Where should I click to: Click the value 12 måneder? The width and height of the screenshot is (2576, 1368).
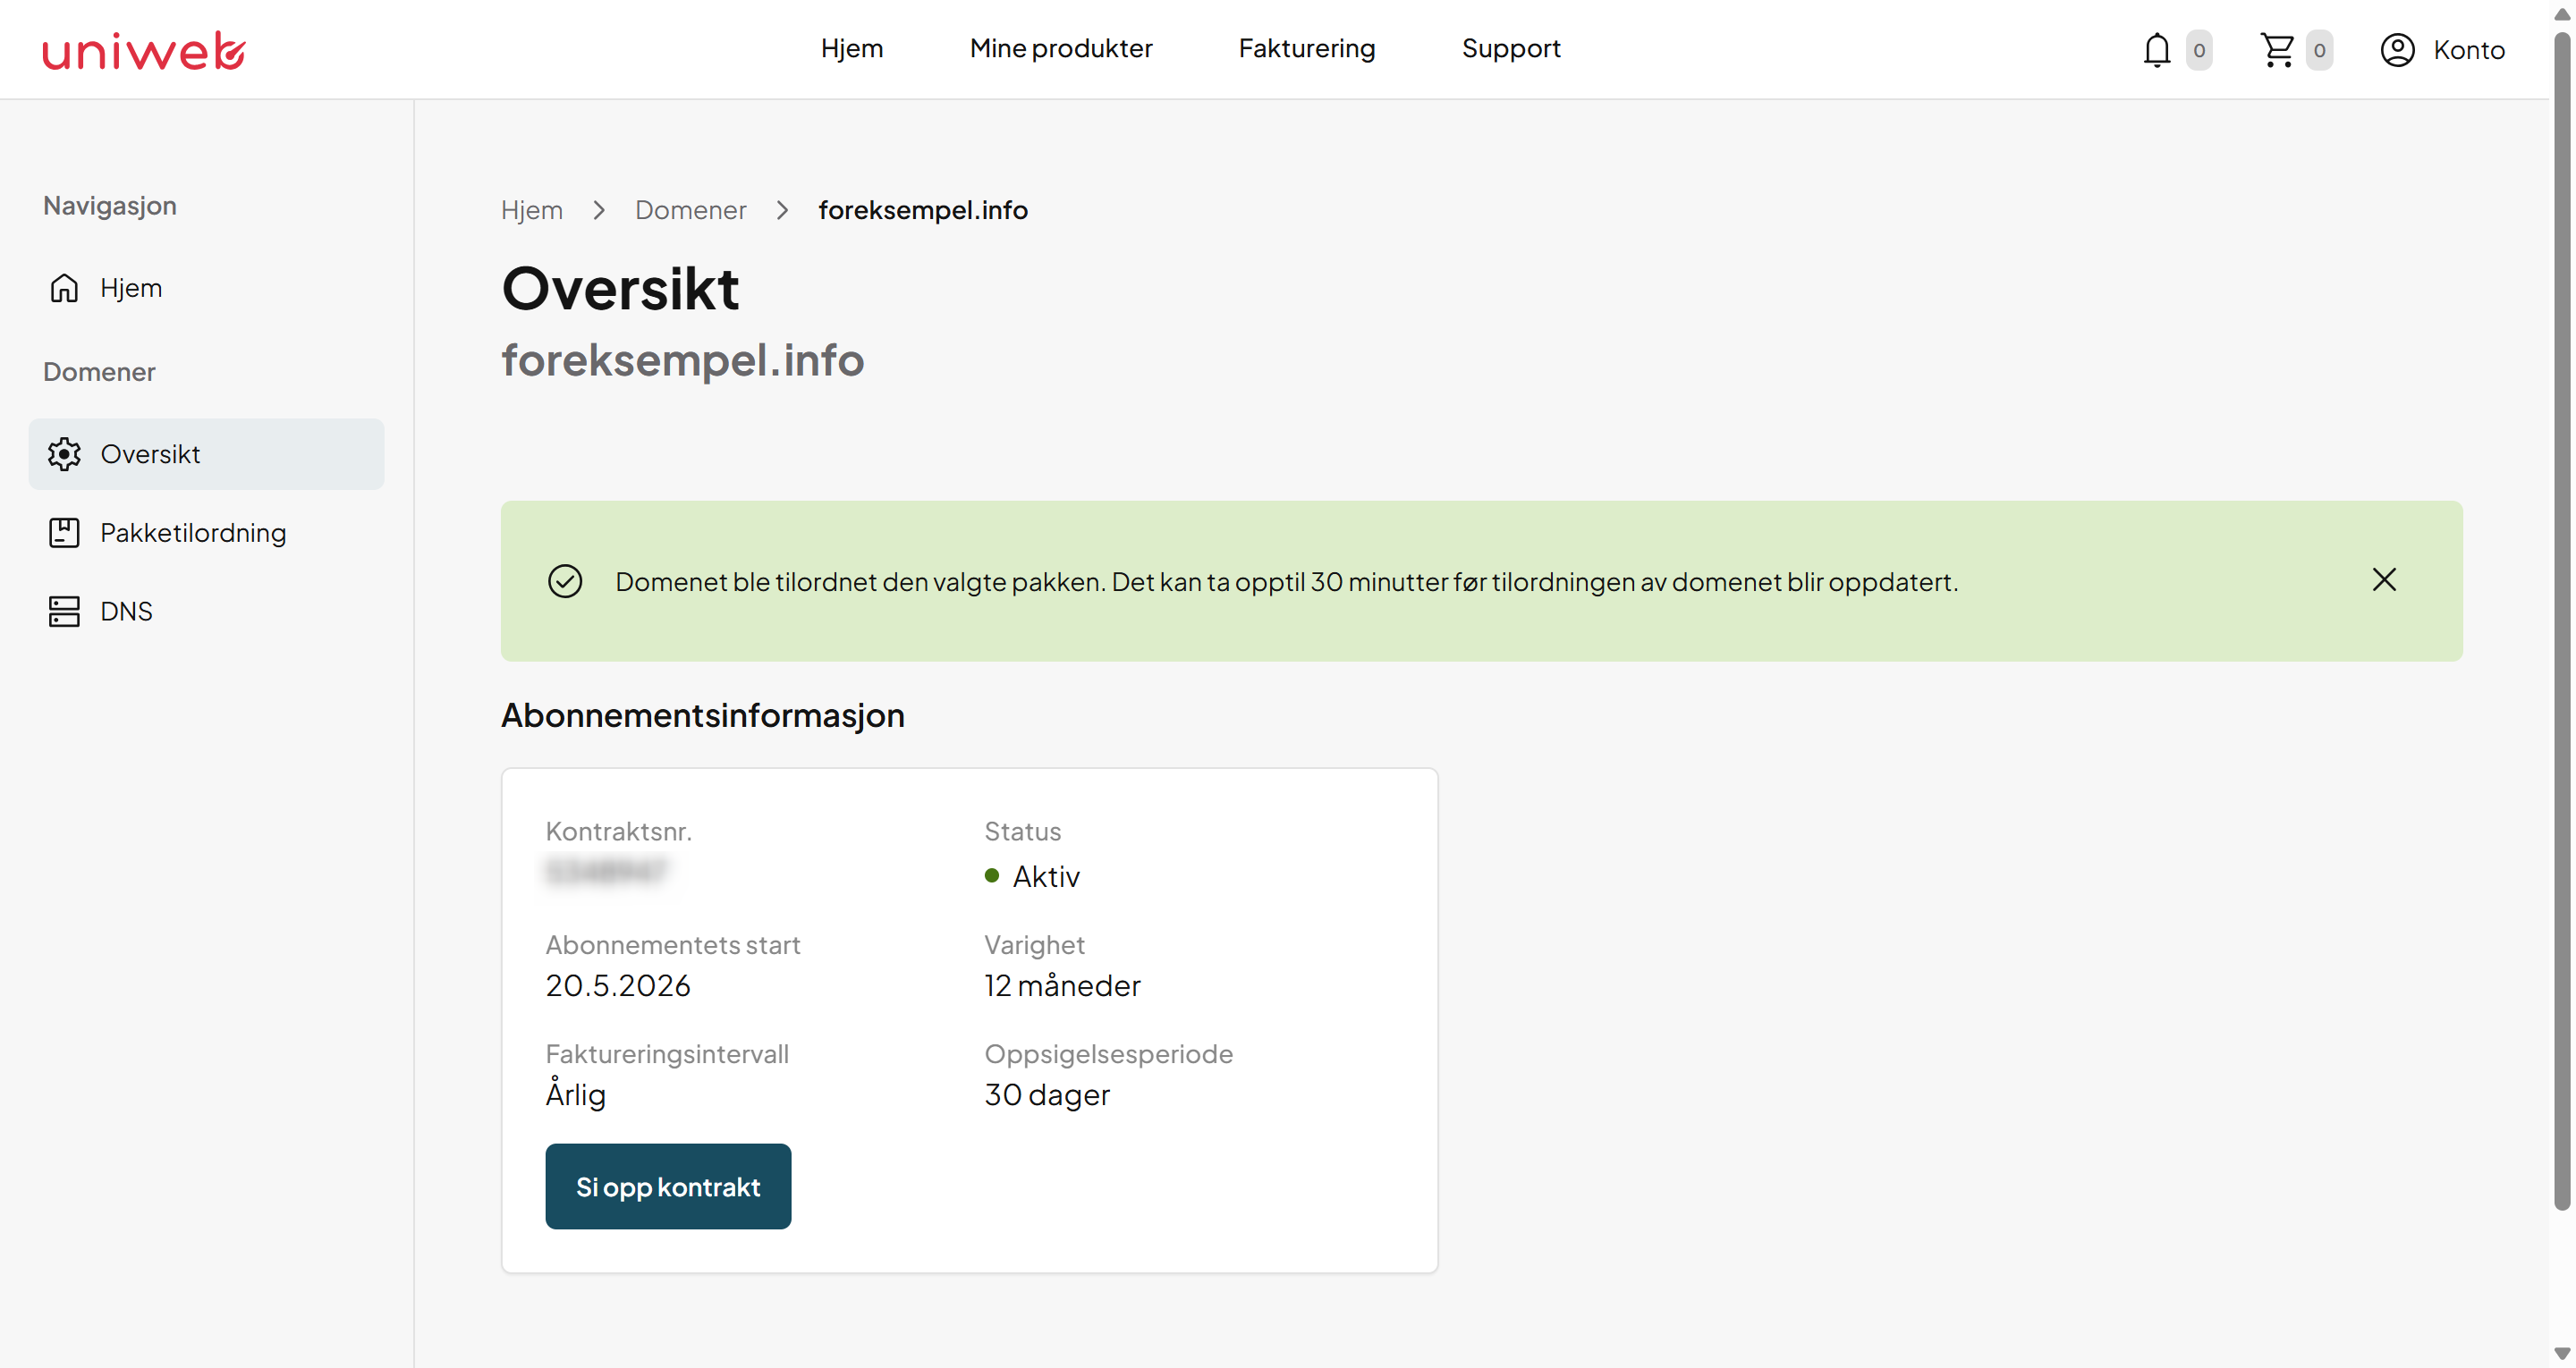coord(1062,985)
